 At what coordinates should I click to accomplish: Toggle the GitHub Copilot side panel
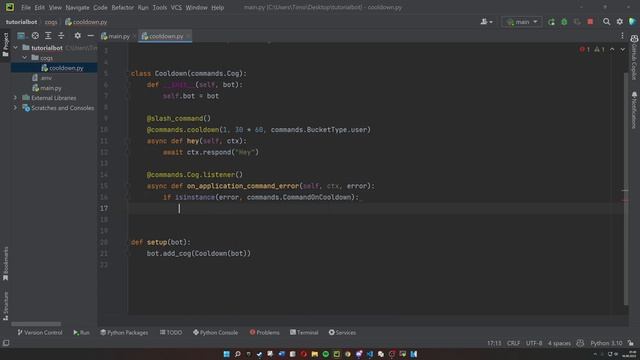coord(634,57)
